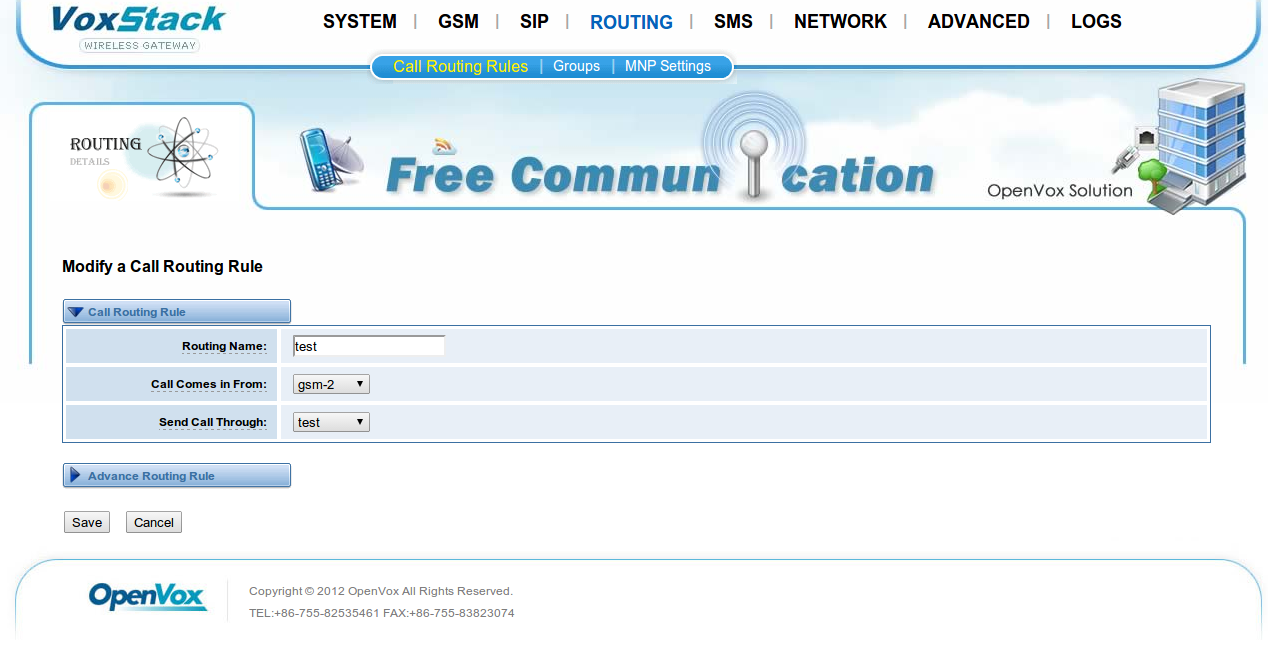Click the Cancel button
Viewport: 1268px width, 660px height.
pos(154,522)
